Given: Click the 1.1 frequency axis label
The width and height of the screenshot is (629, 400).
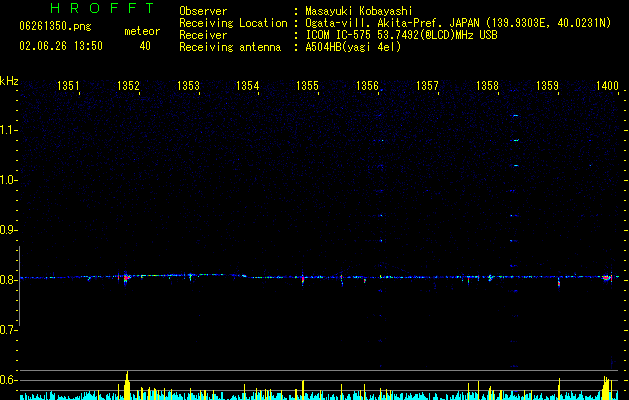Looking at the screenshot, I should [8, 130].
